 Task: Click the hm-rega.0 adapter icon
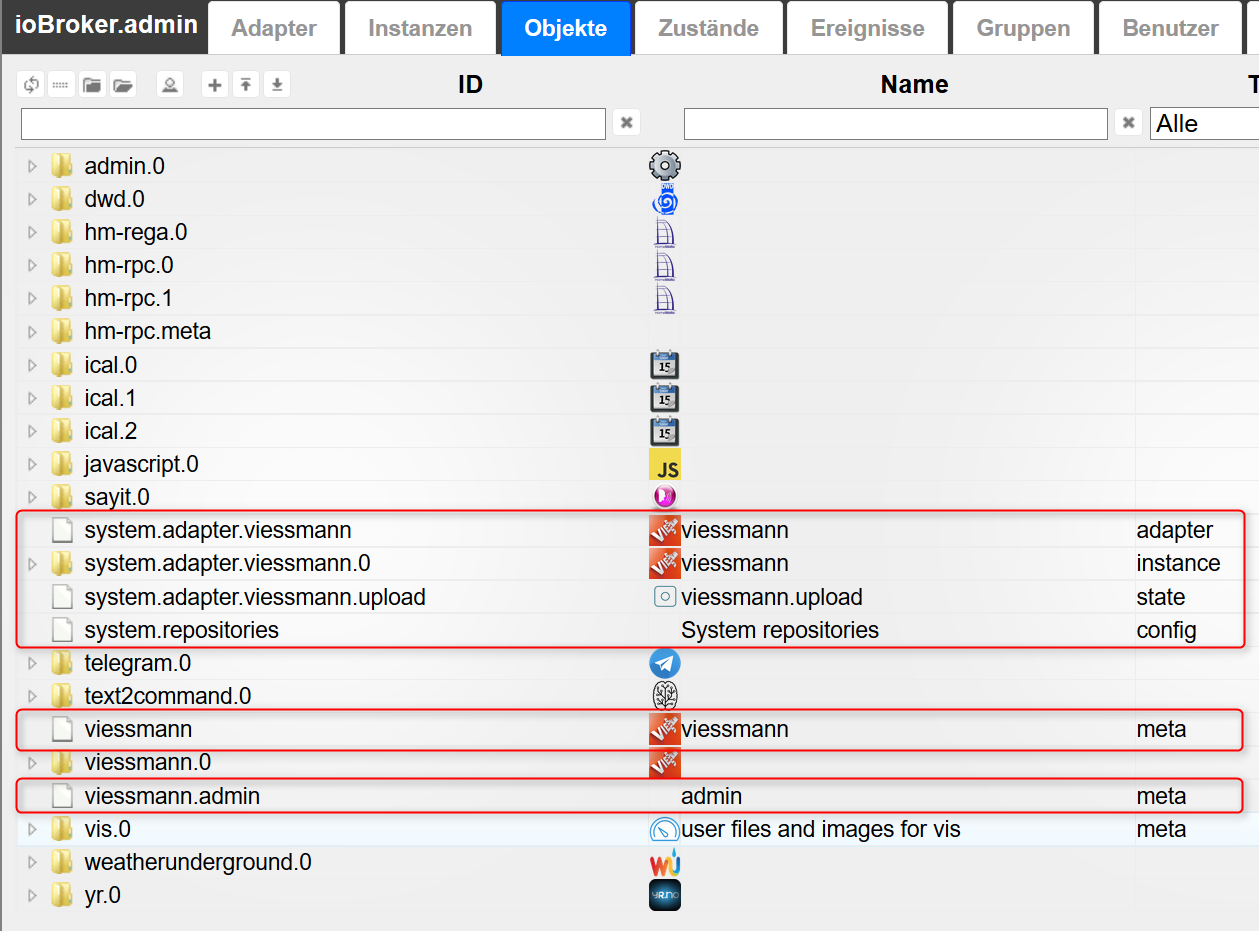665,232
